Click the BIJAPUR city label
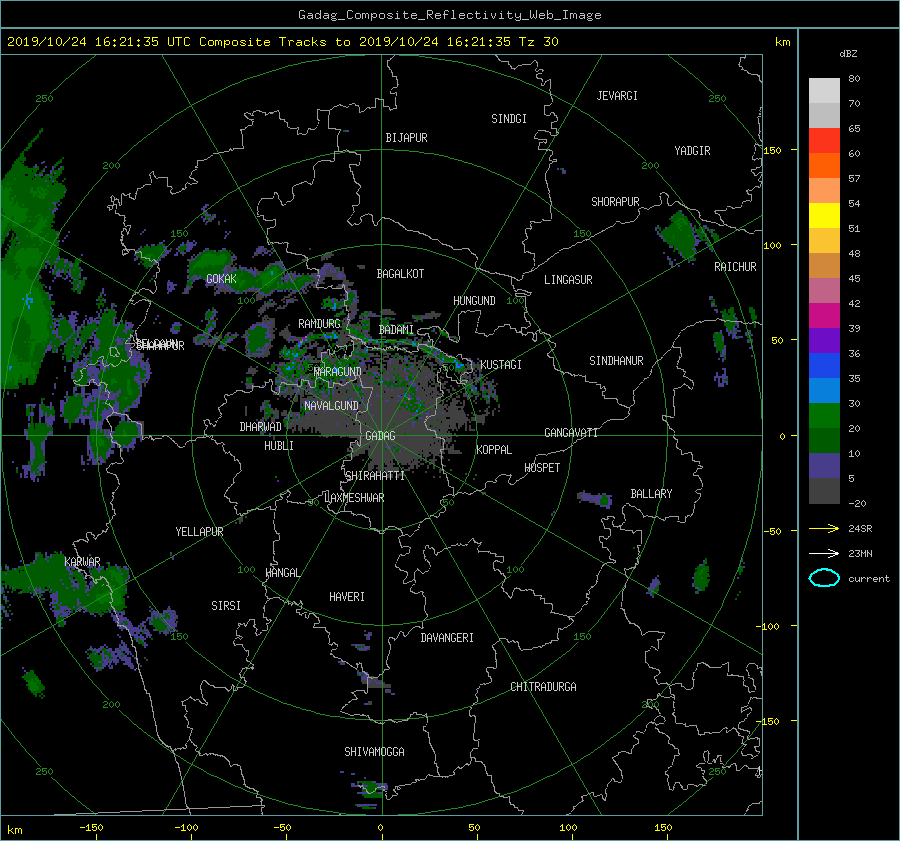The width and height of the screenshot is (900, 841). pos(406,138)
